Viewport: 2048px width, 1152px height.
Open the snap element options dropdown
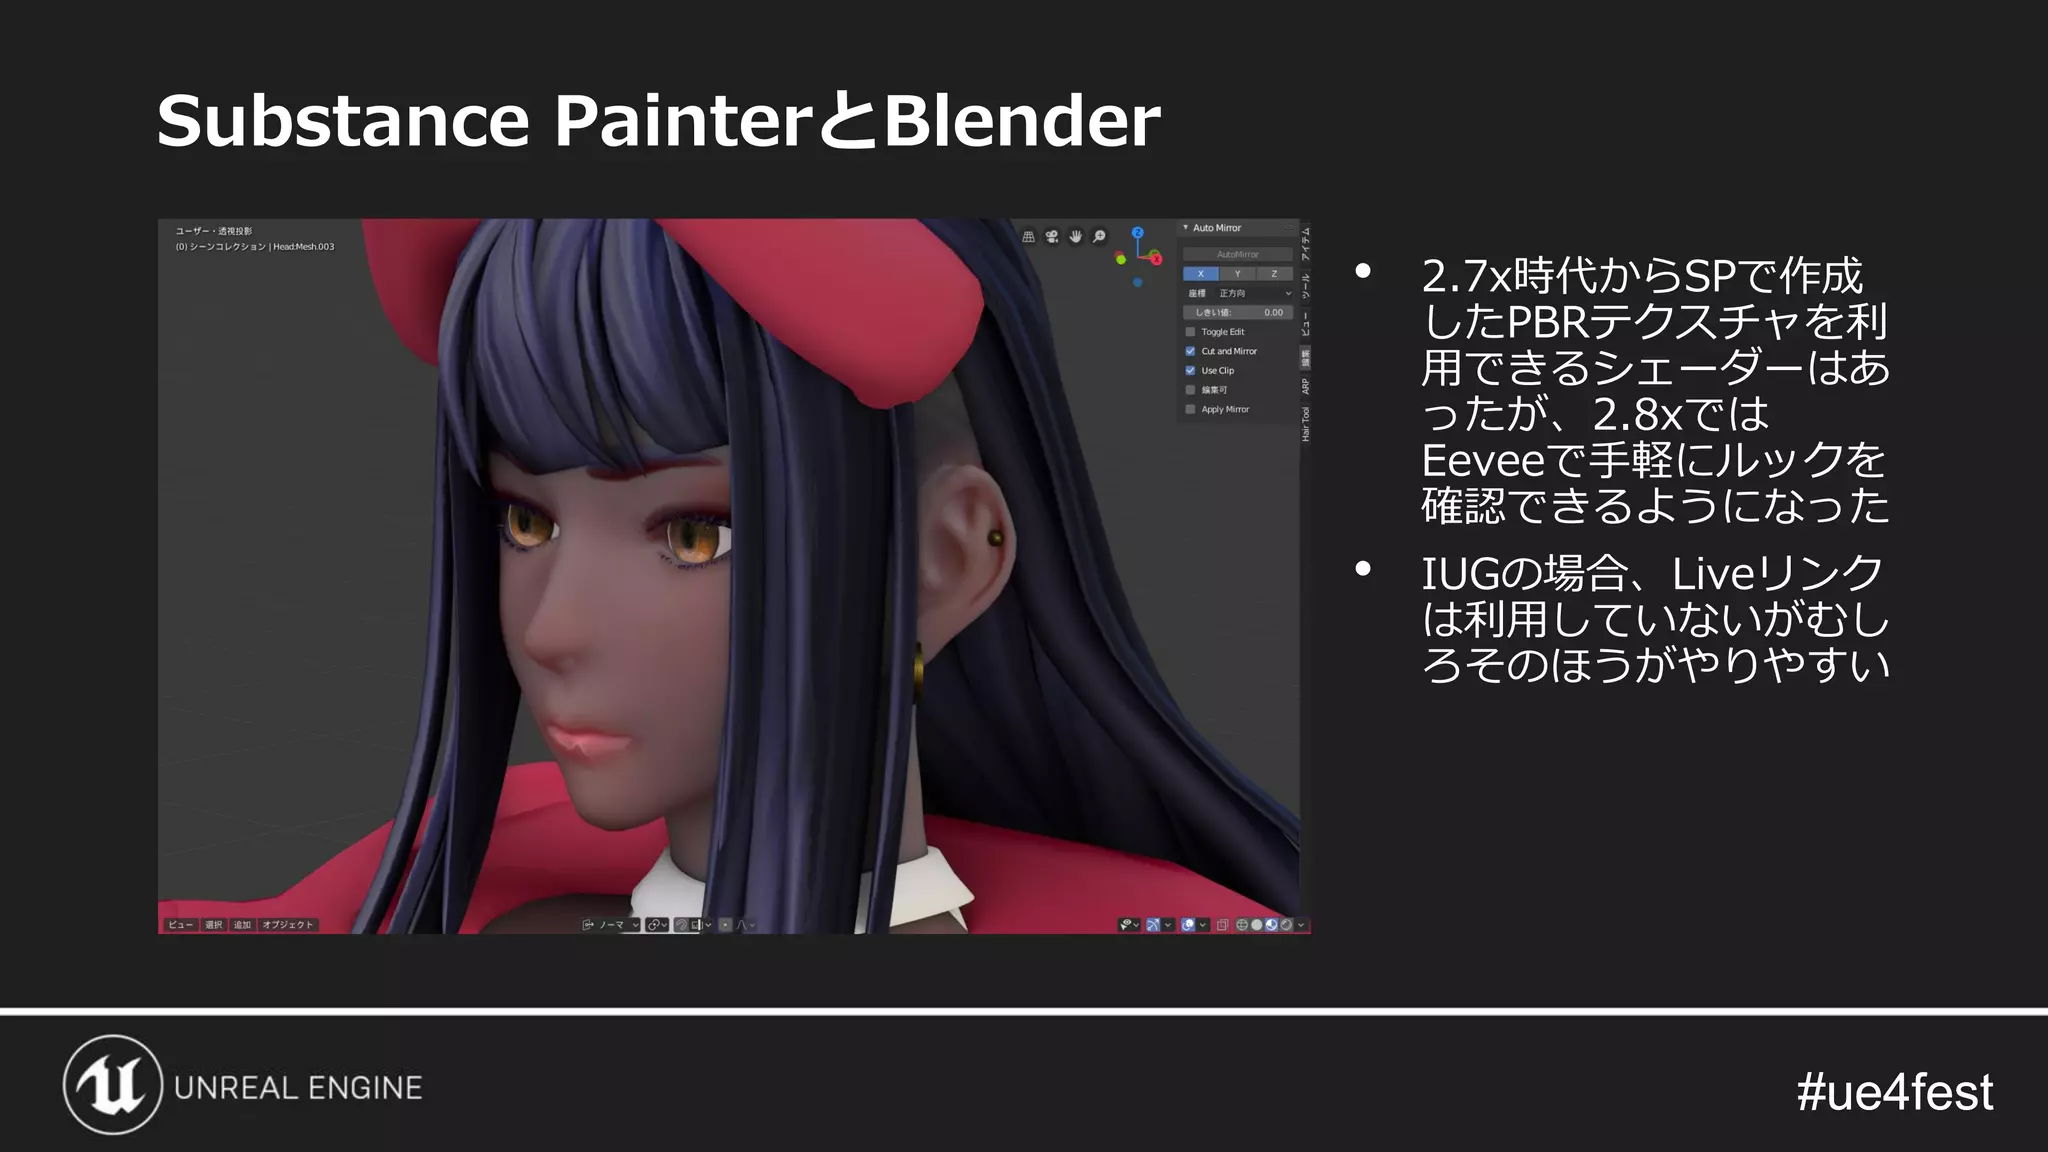pos(701,925)
